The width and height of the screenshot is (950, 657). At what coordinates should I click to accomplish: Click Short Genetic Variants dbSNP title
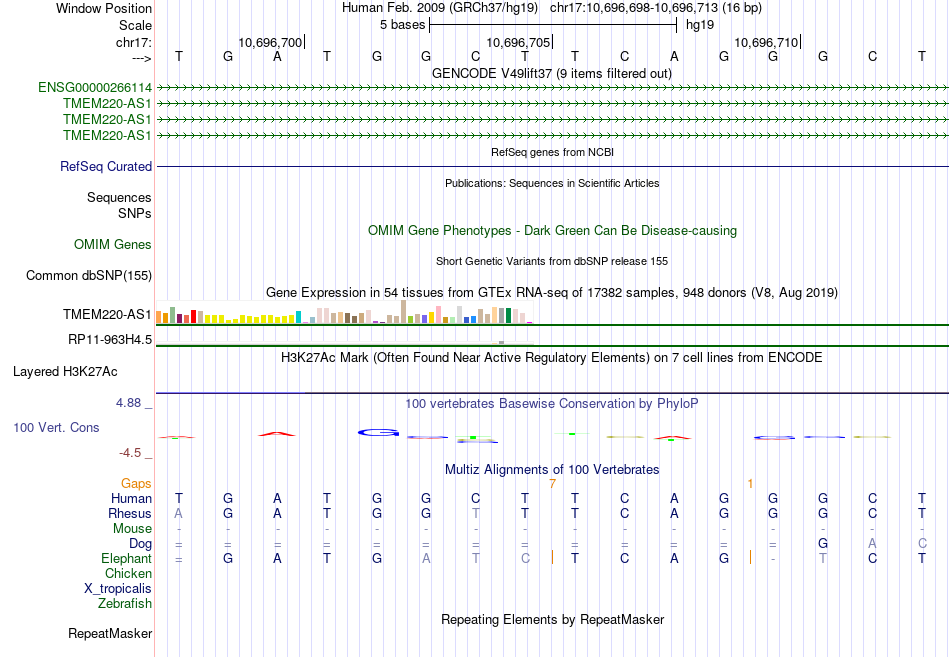pos(552,262)
